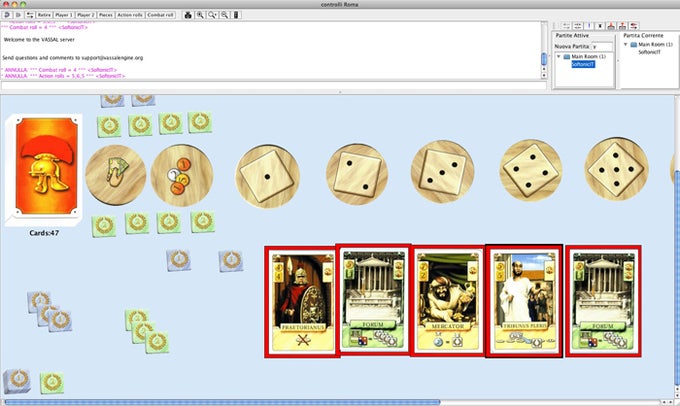Select the Praetorianus card

click(302, 302)
